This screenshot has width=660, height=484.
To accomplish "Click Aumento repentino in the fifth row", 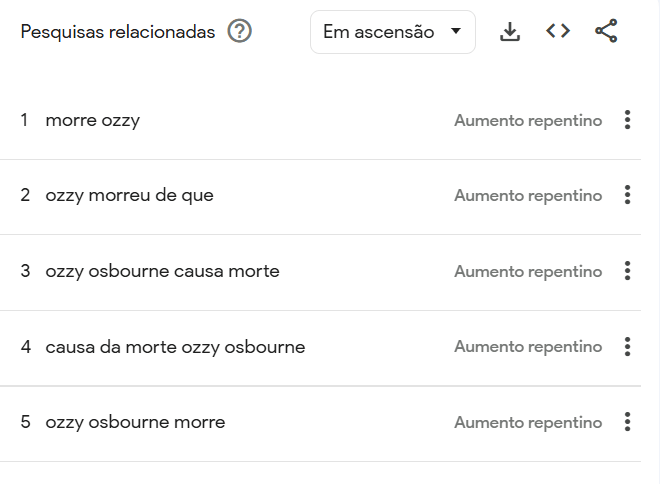I will click(528, 422).
